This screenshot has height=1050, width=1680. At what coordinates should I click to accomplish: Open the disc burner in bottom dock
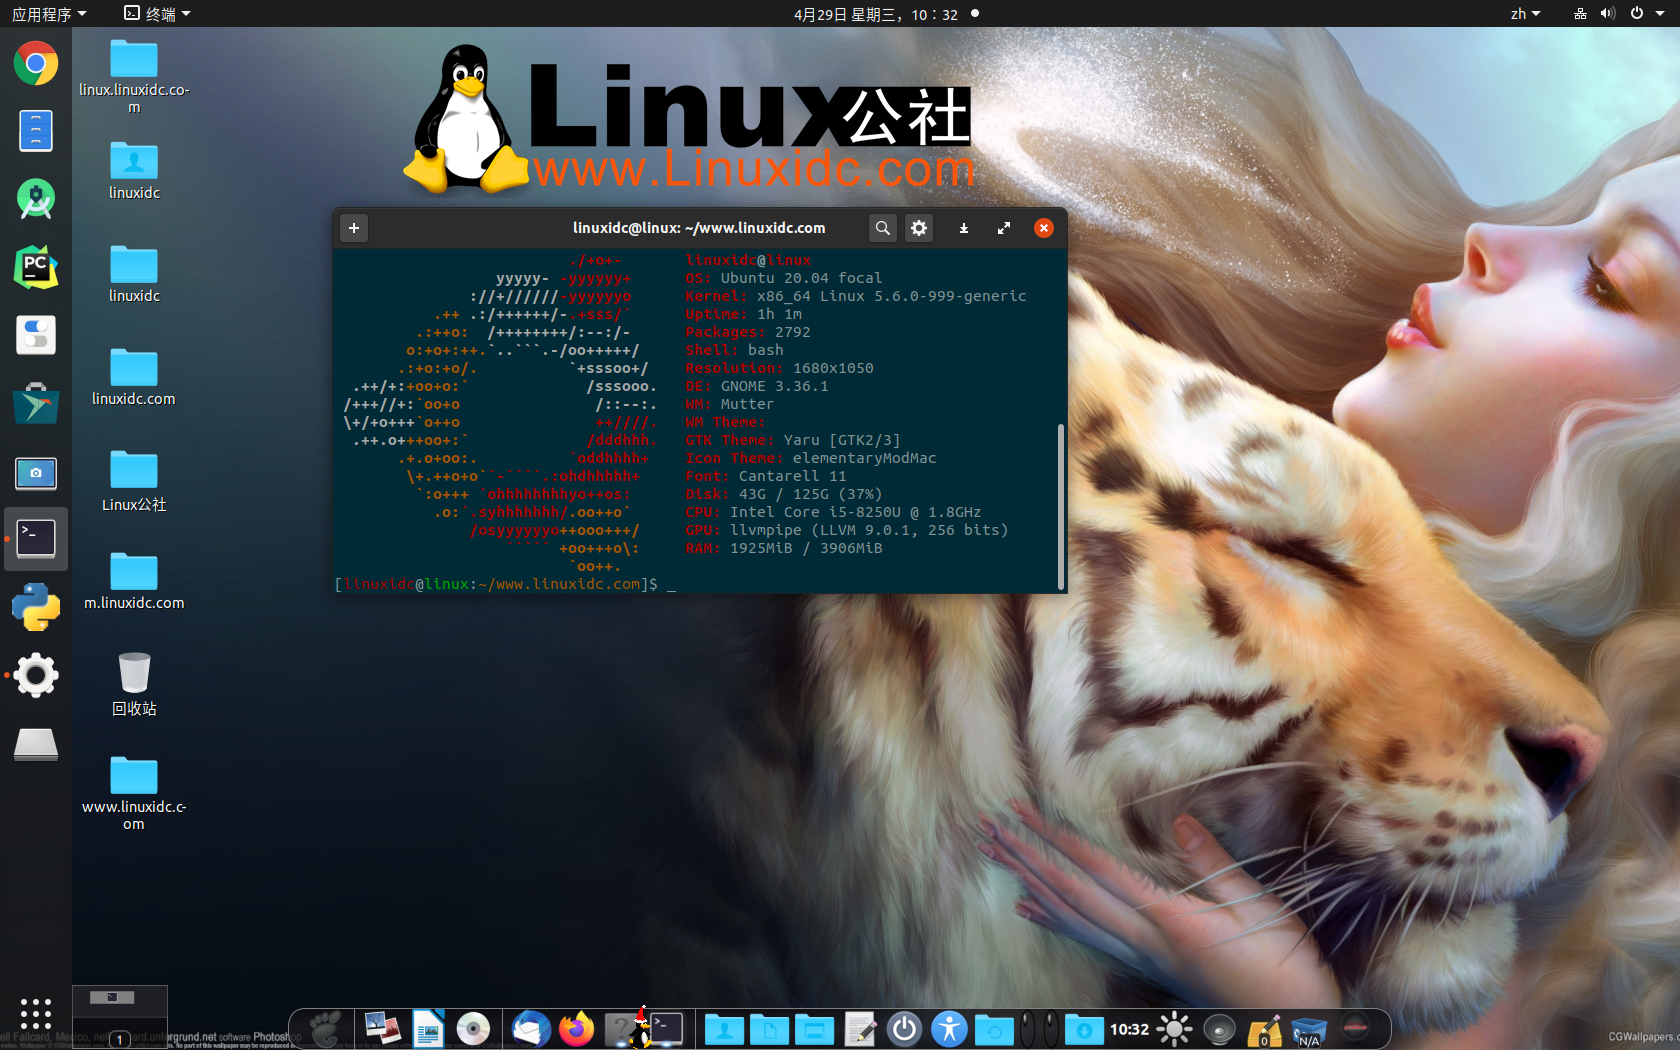pyautogui.click(x=473, y=1029)
